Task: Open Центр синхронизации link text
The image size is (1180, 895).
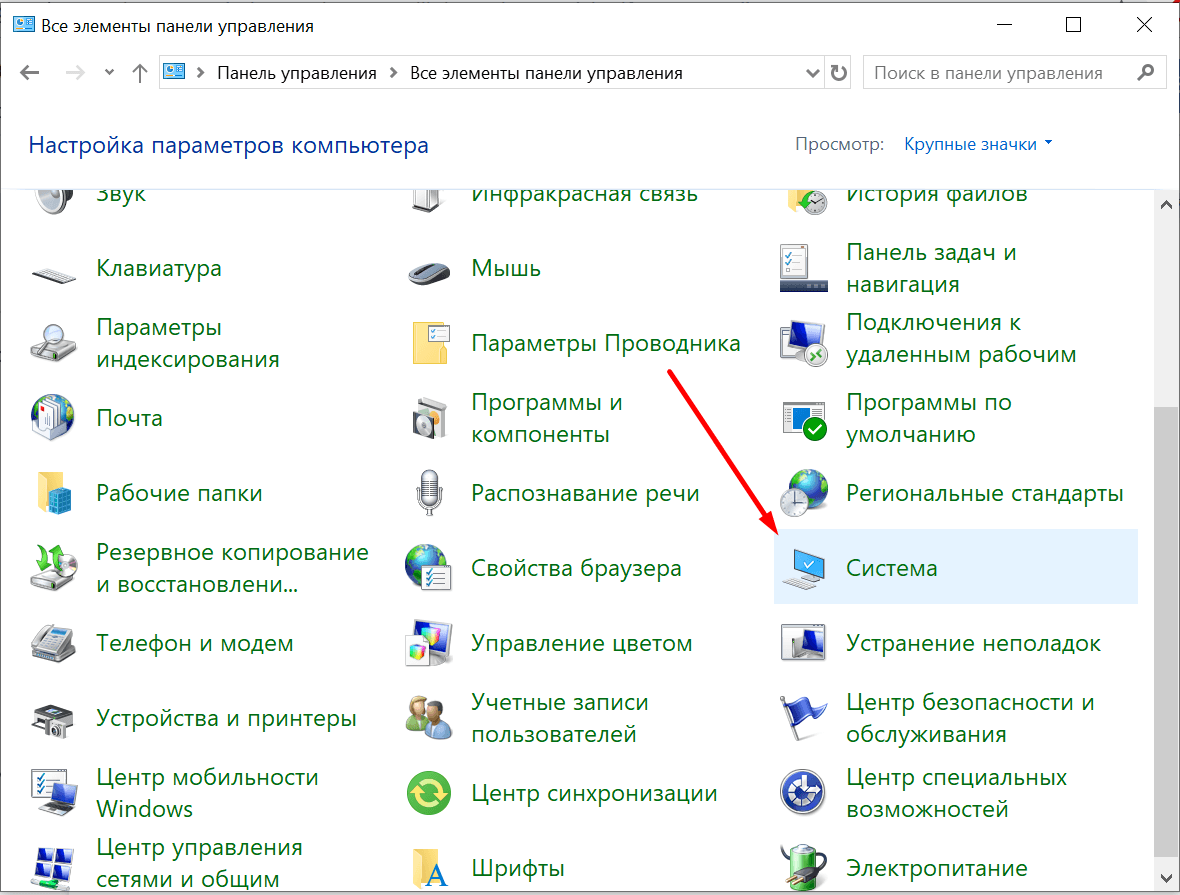Action: coord(595,793)
